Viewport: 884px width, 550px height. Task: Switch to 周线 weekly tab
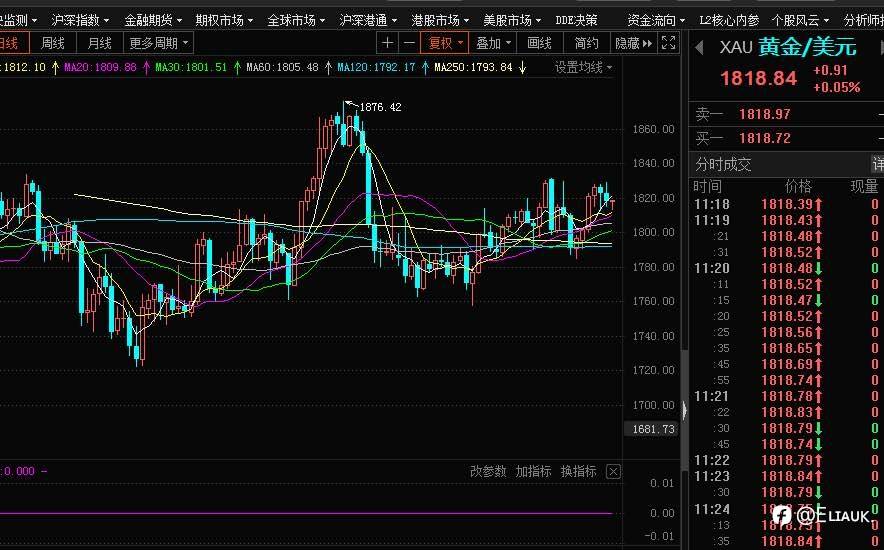point(53,43)
